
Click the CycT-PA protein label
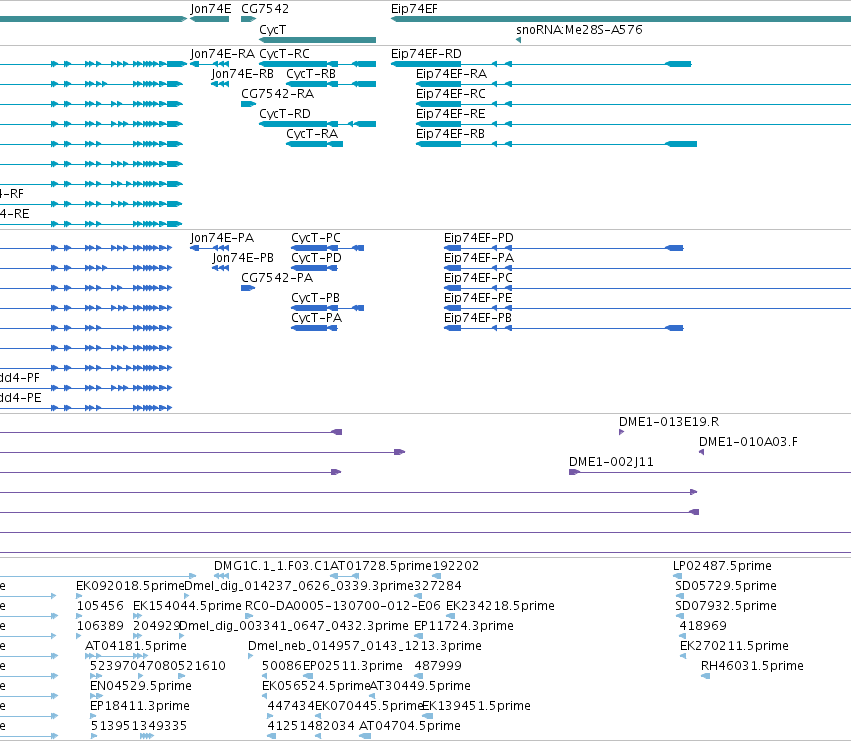click(316, 319)
